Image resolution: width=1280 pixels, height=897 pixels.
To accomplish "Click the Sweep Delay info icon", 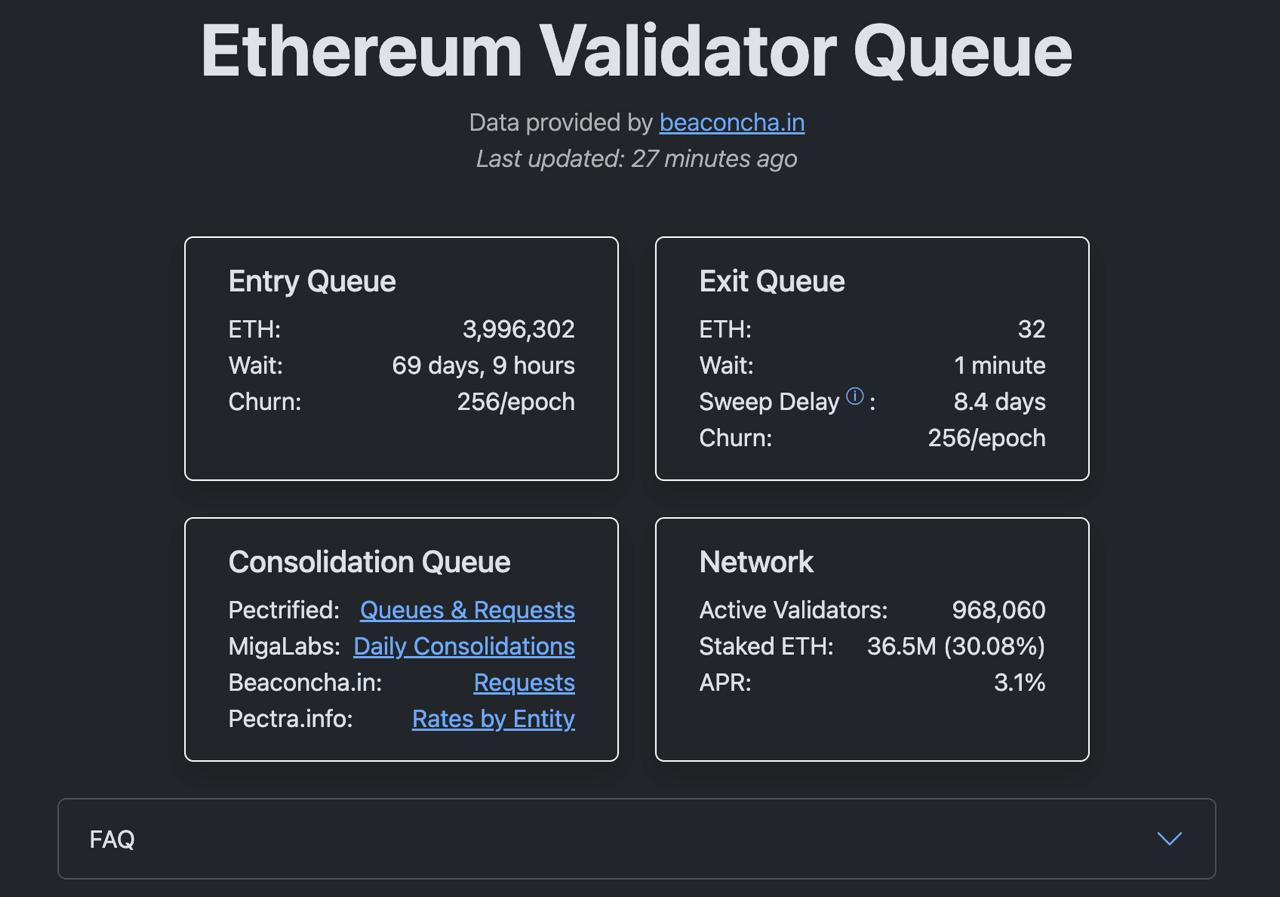I will [855, 396].
